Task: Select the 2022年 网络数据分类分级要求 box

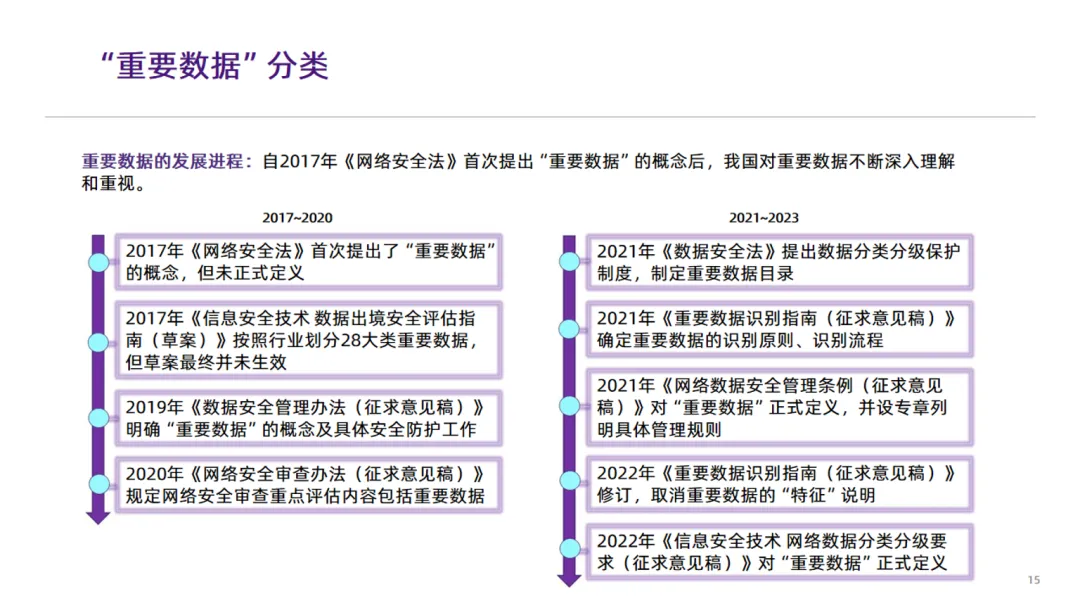Action: point(780,552)
